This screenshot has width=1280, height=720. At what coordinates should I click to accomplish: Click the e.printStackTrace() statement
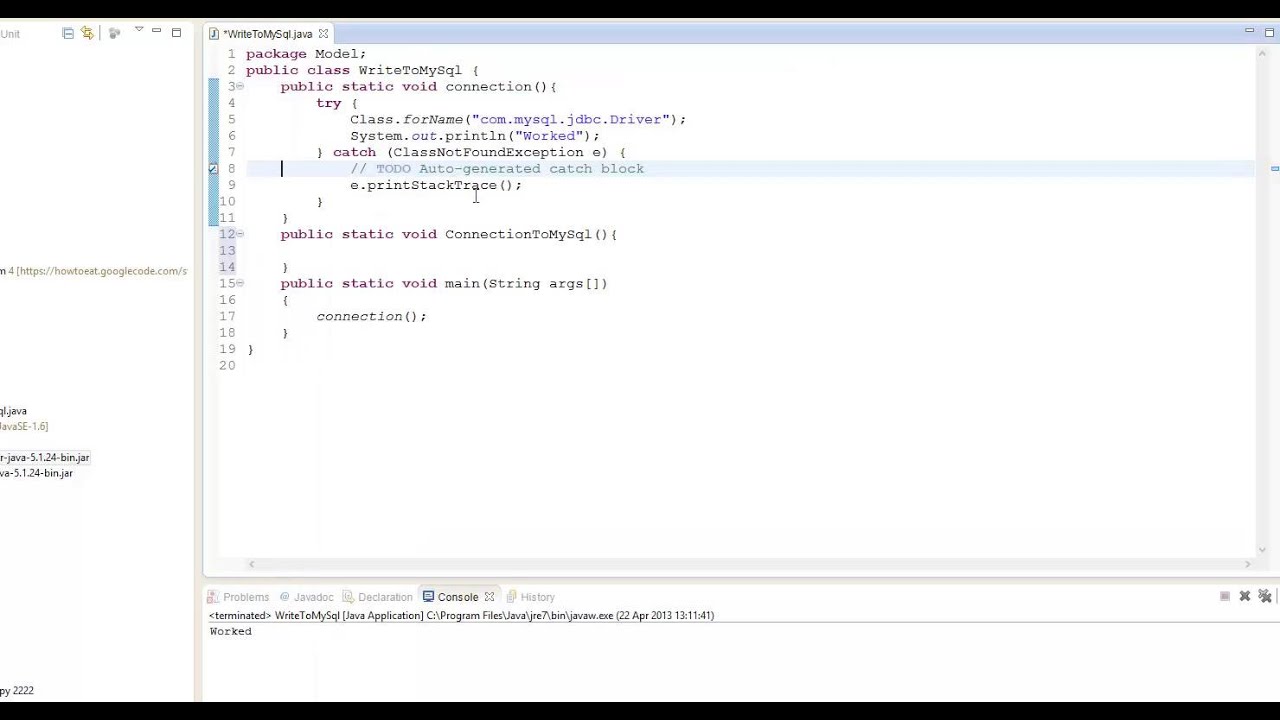[436, 186]
